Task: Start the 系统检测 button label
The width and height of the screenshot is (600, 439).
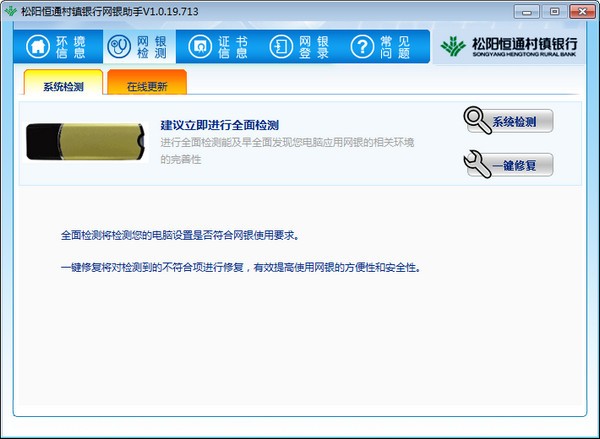Action: point(514,122)
